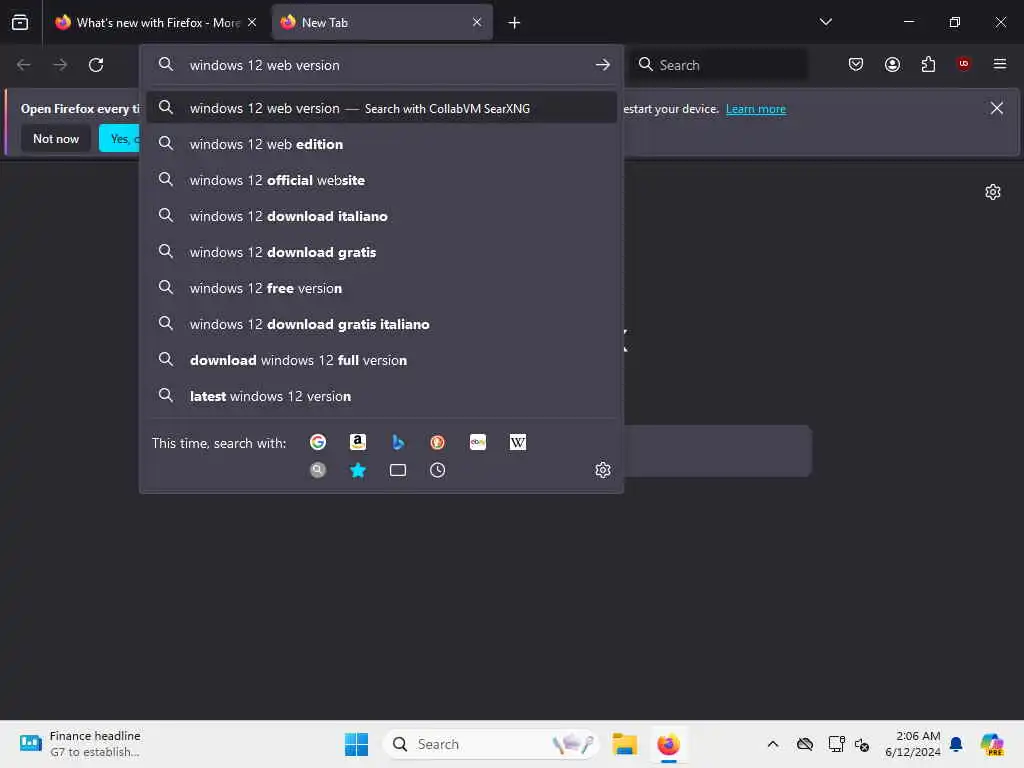Select suggestion 'windows 12 download gratis italiano'
This screenshot has width=1024, height=768.
point(381,324)
